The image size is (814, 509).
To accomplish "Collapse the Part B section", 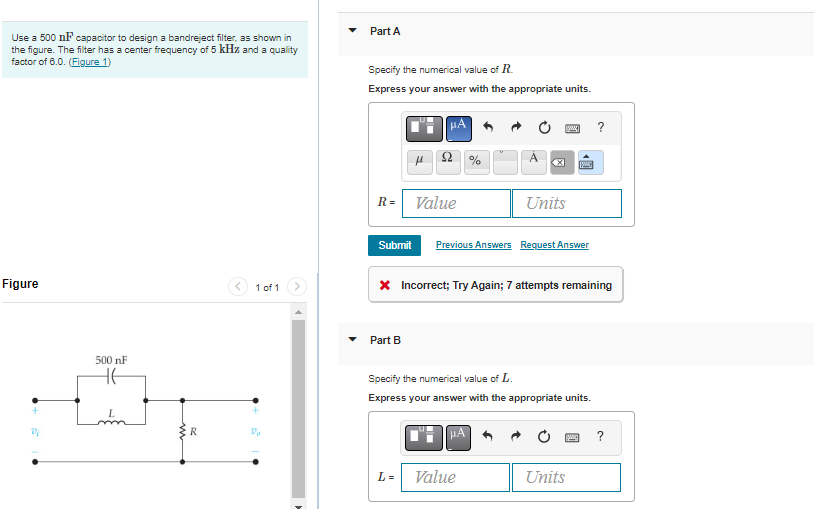I will 352,340.
